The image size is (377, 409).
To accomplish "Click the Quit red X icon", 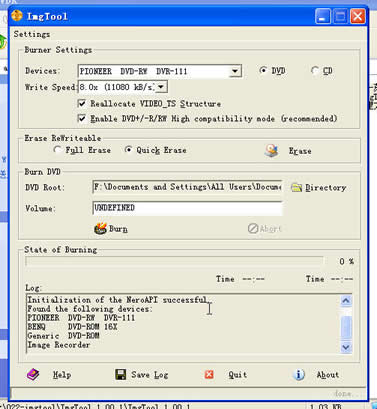I will pyautogui.click(x=209, y=375).
